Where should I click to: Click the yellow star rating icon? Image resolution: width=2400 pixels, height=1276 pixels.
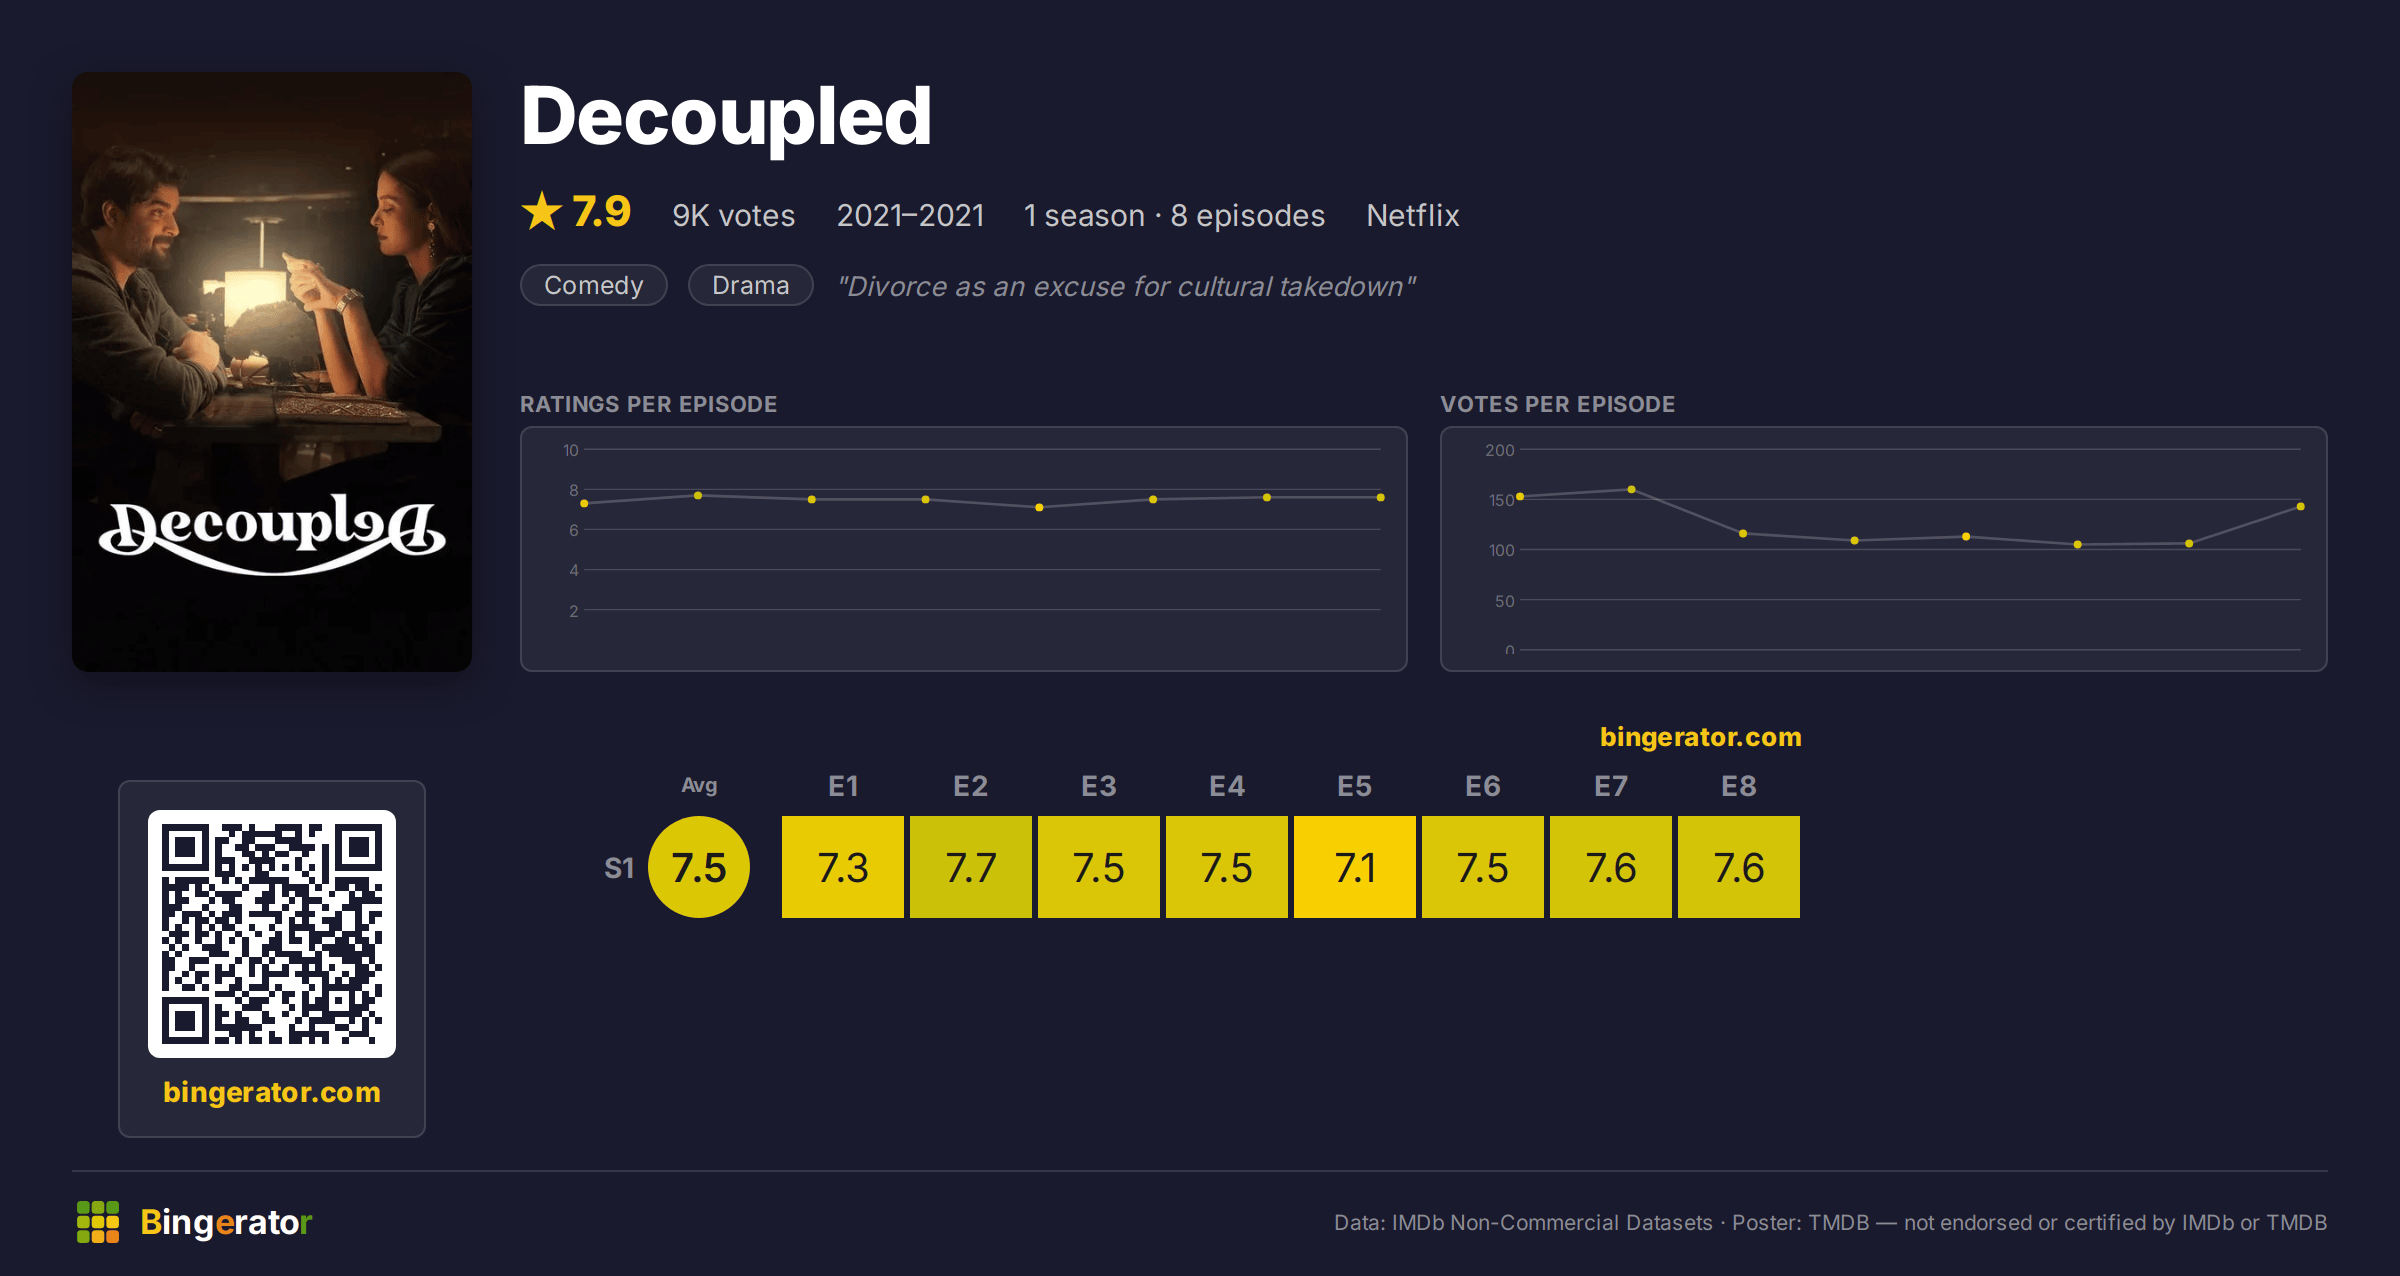tap(542, 211)
